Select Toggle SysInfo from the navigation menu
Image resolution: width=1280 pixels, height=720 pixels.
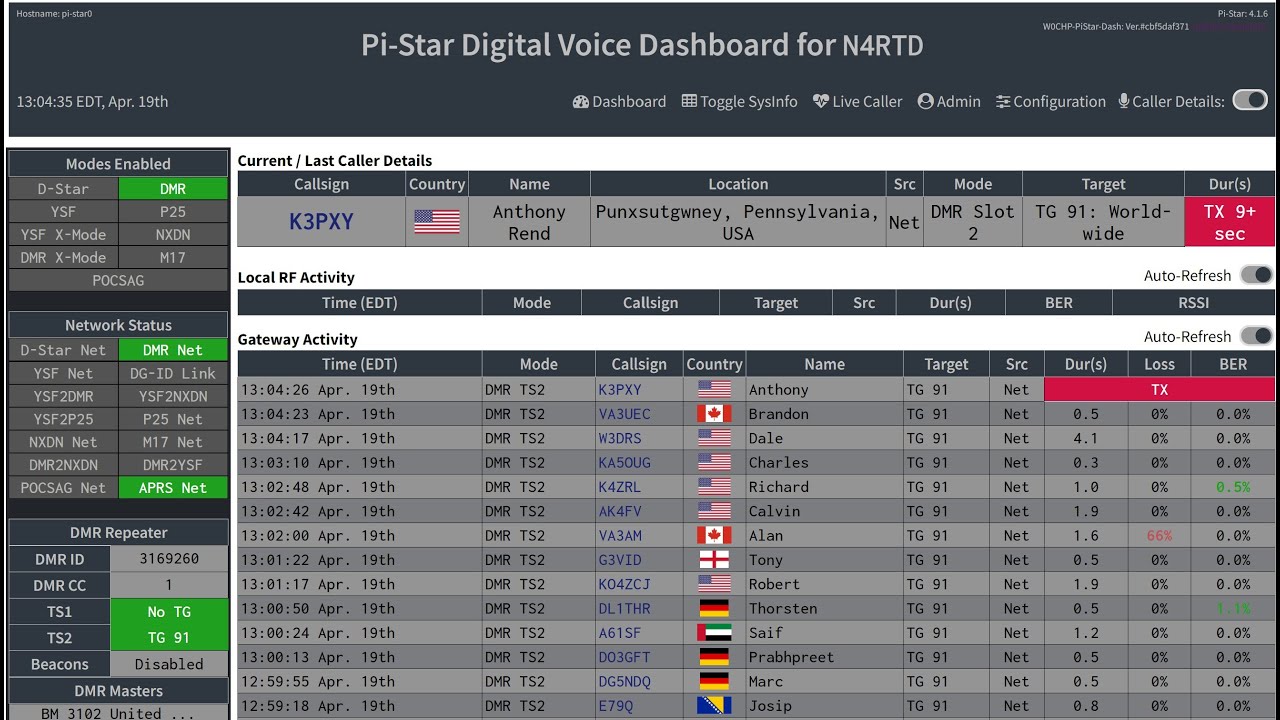748,101
